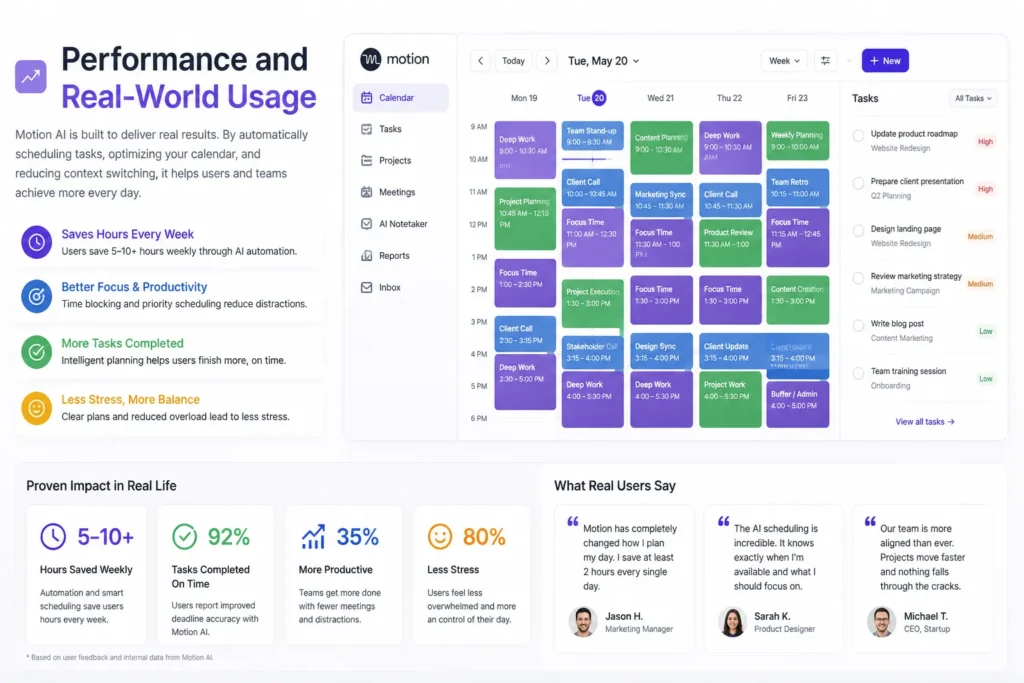Image resolution: width=1024 pixels, height=683 pixels.
Task: Select the Mon 19 column header
Action: (x=524, y=98)
